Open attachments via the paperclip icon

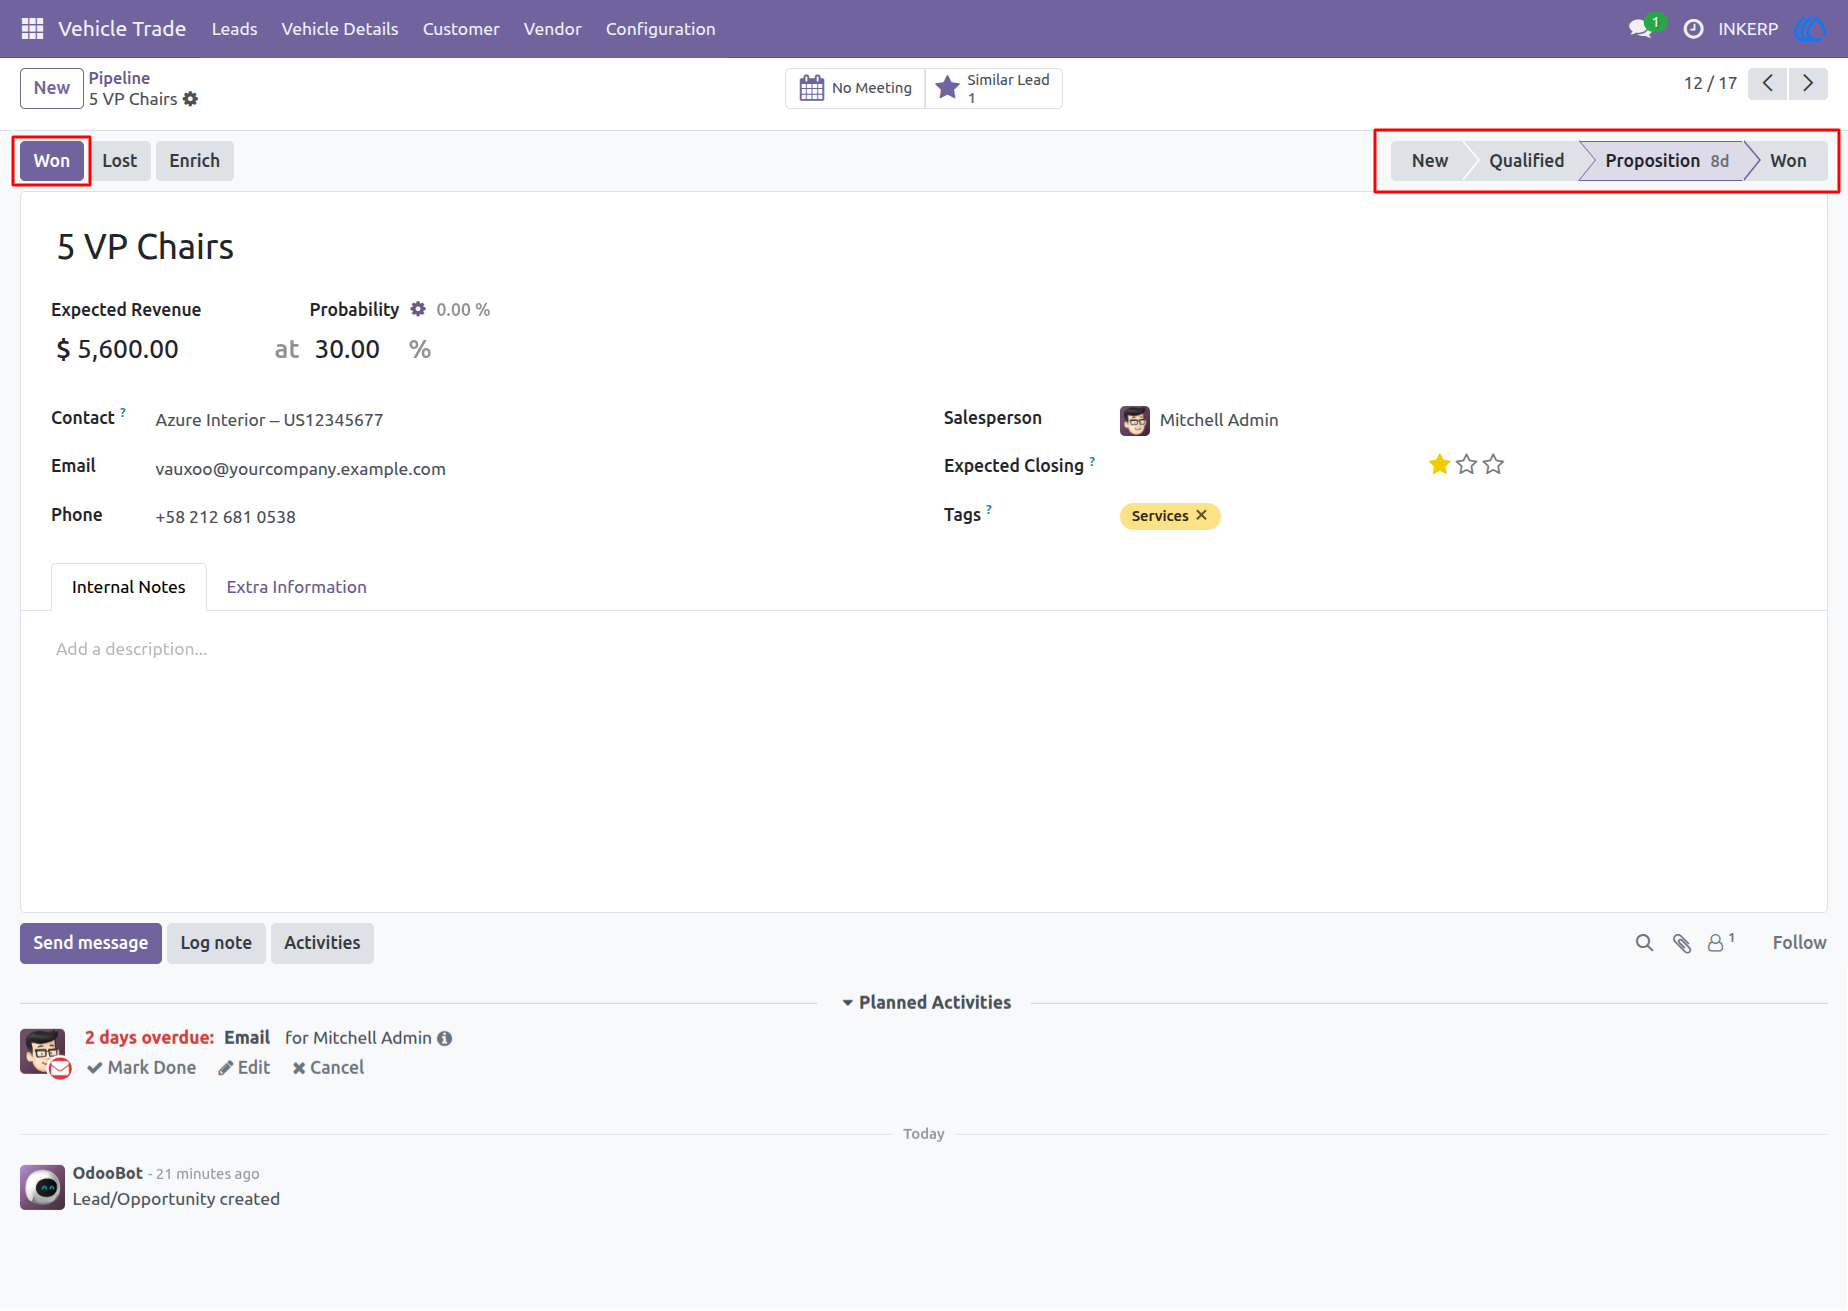tap(1682, 943)
